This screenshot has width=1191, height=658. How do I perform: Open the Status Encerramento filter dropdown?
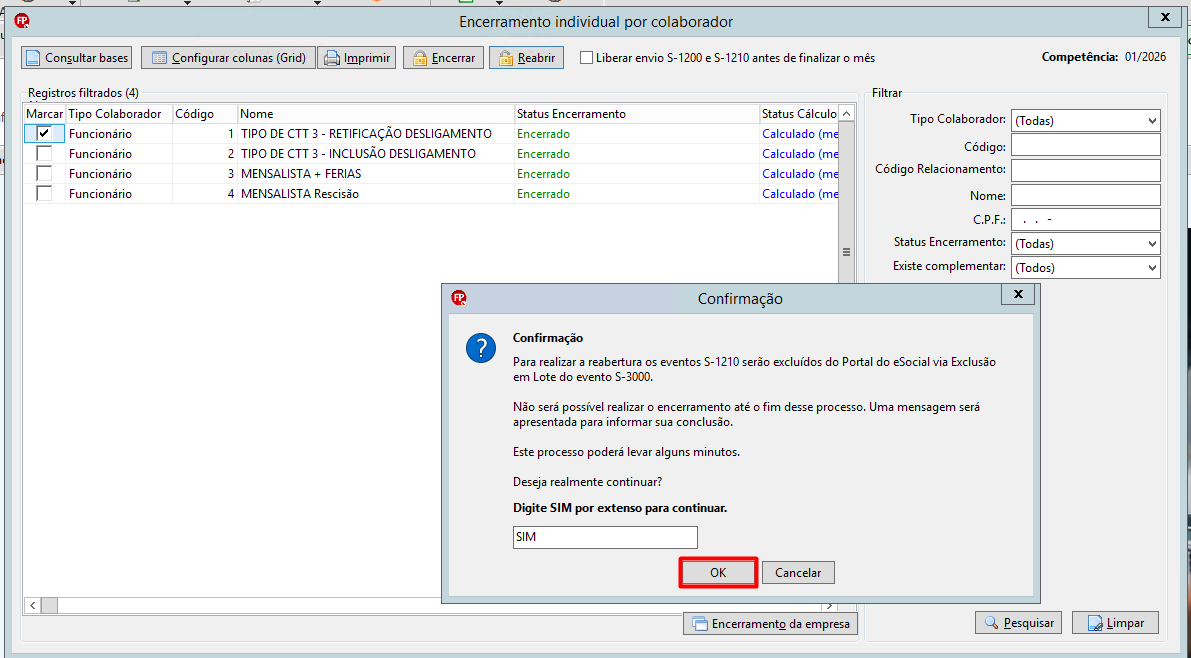click(1085, 244)
